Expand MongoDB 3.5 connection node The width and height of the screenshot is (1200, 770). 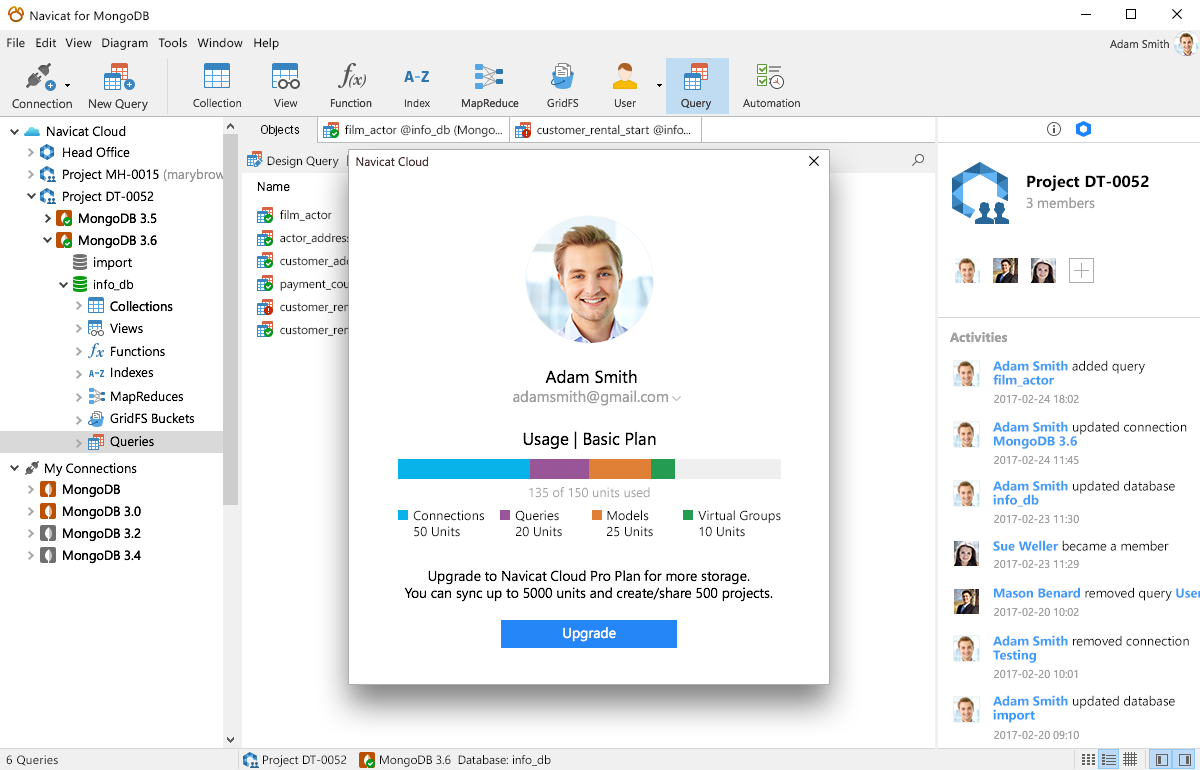pyautogui.click(x=47, y=218)
